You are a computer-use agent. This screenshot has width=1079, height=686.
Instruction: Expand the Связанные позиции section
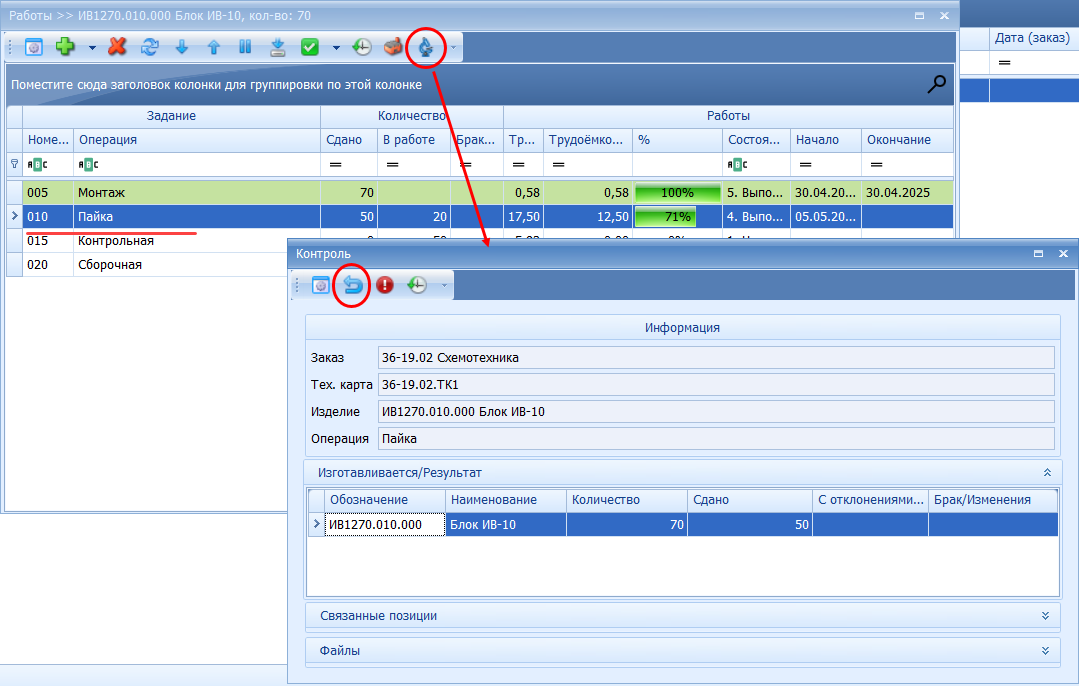point(1046,616)
